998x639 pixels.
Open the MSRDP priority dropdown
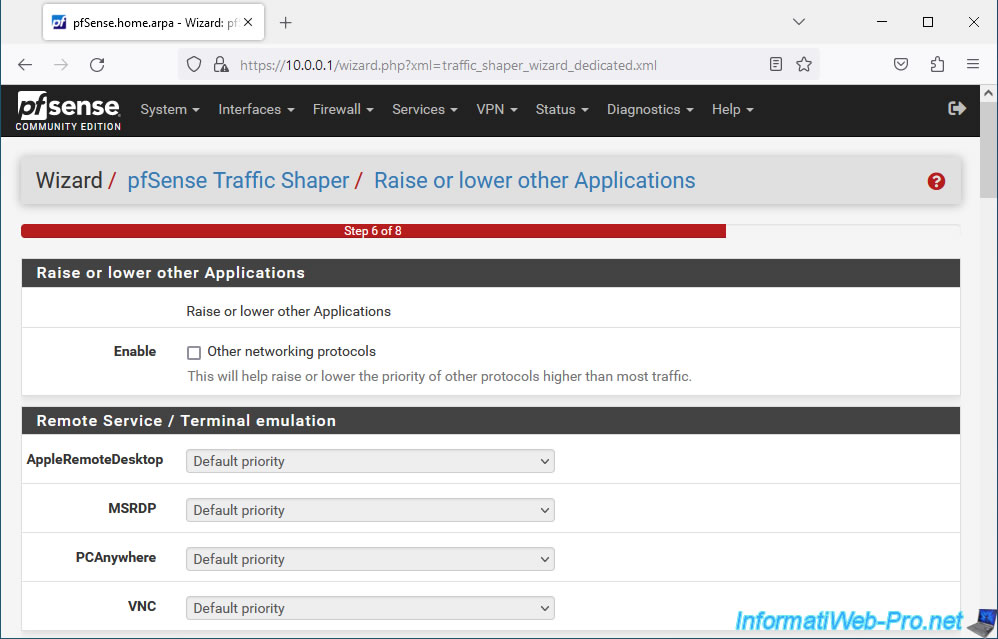[x=370, y=510]
